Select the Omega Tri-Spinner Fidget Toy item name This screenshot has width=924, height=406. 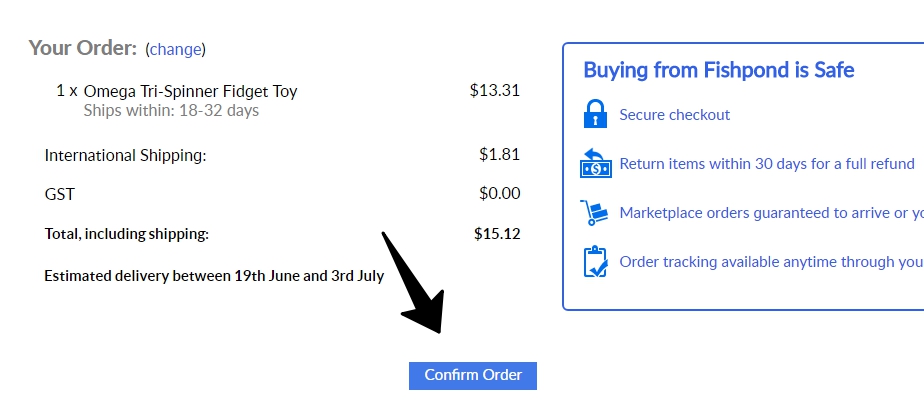[x=190, y=91]
